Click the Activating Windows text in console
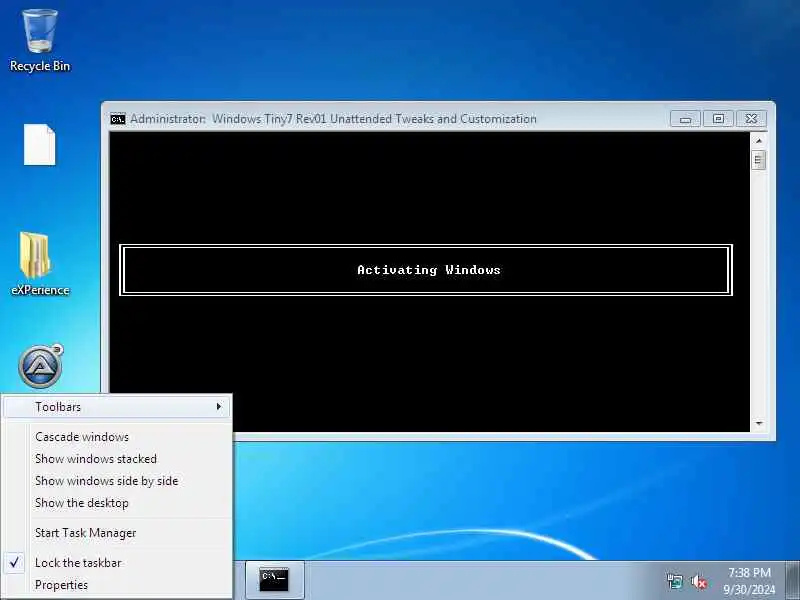The image size is (800, 600). pyautogui.click(x=429, y=270)
